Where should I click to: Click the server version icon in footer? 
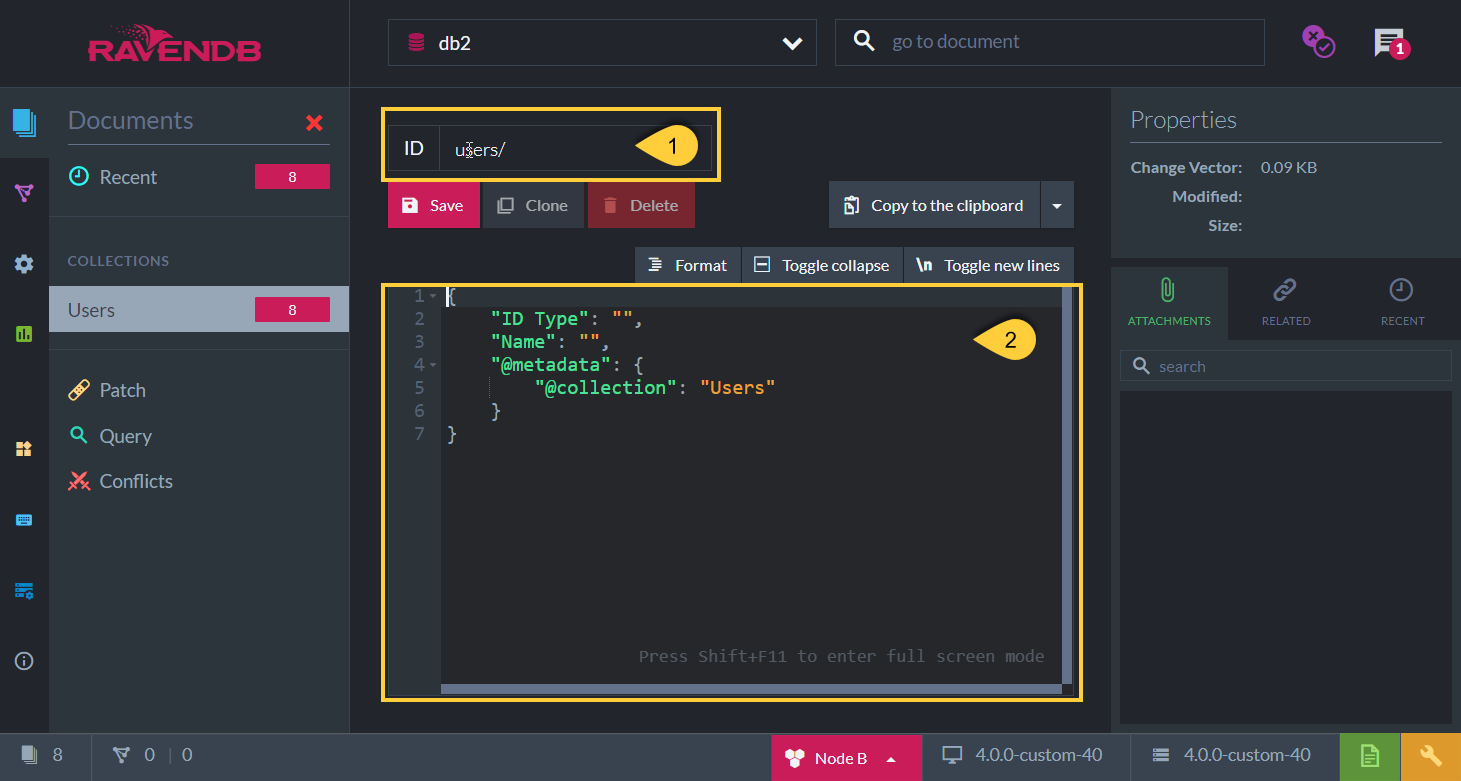click(x=1161, y=755)
